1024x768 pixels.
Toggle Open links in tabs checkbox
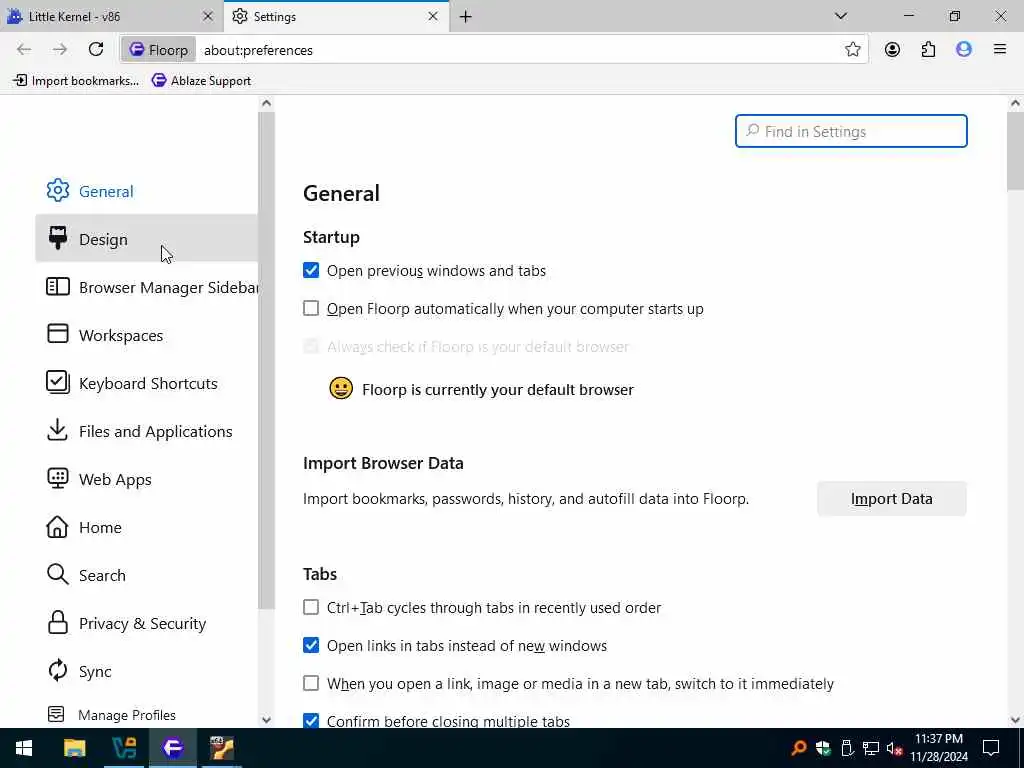pos(311,645)
